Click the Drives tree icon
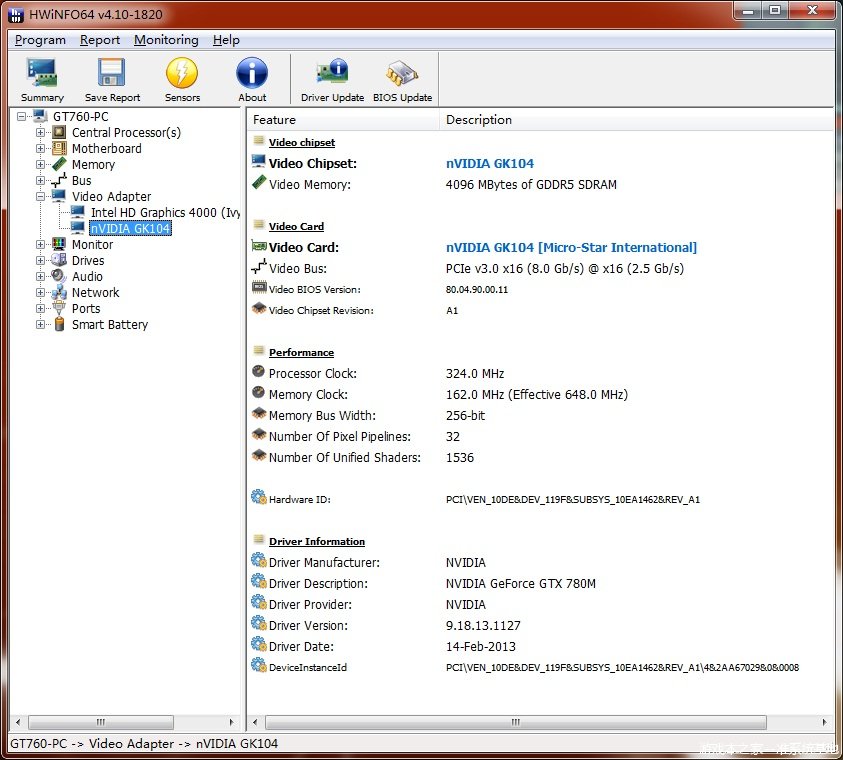Screen dimensions: 843x760 (59, 260)
